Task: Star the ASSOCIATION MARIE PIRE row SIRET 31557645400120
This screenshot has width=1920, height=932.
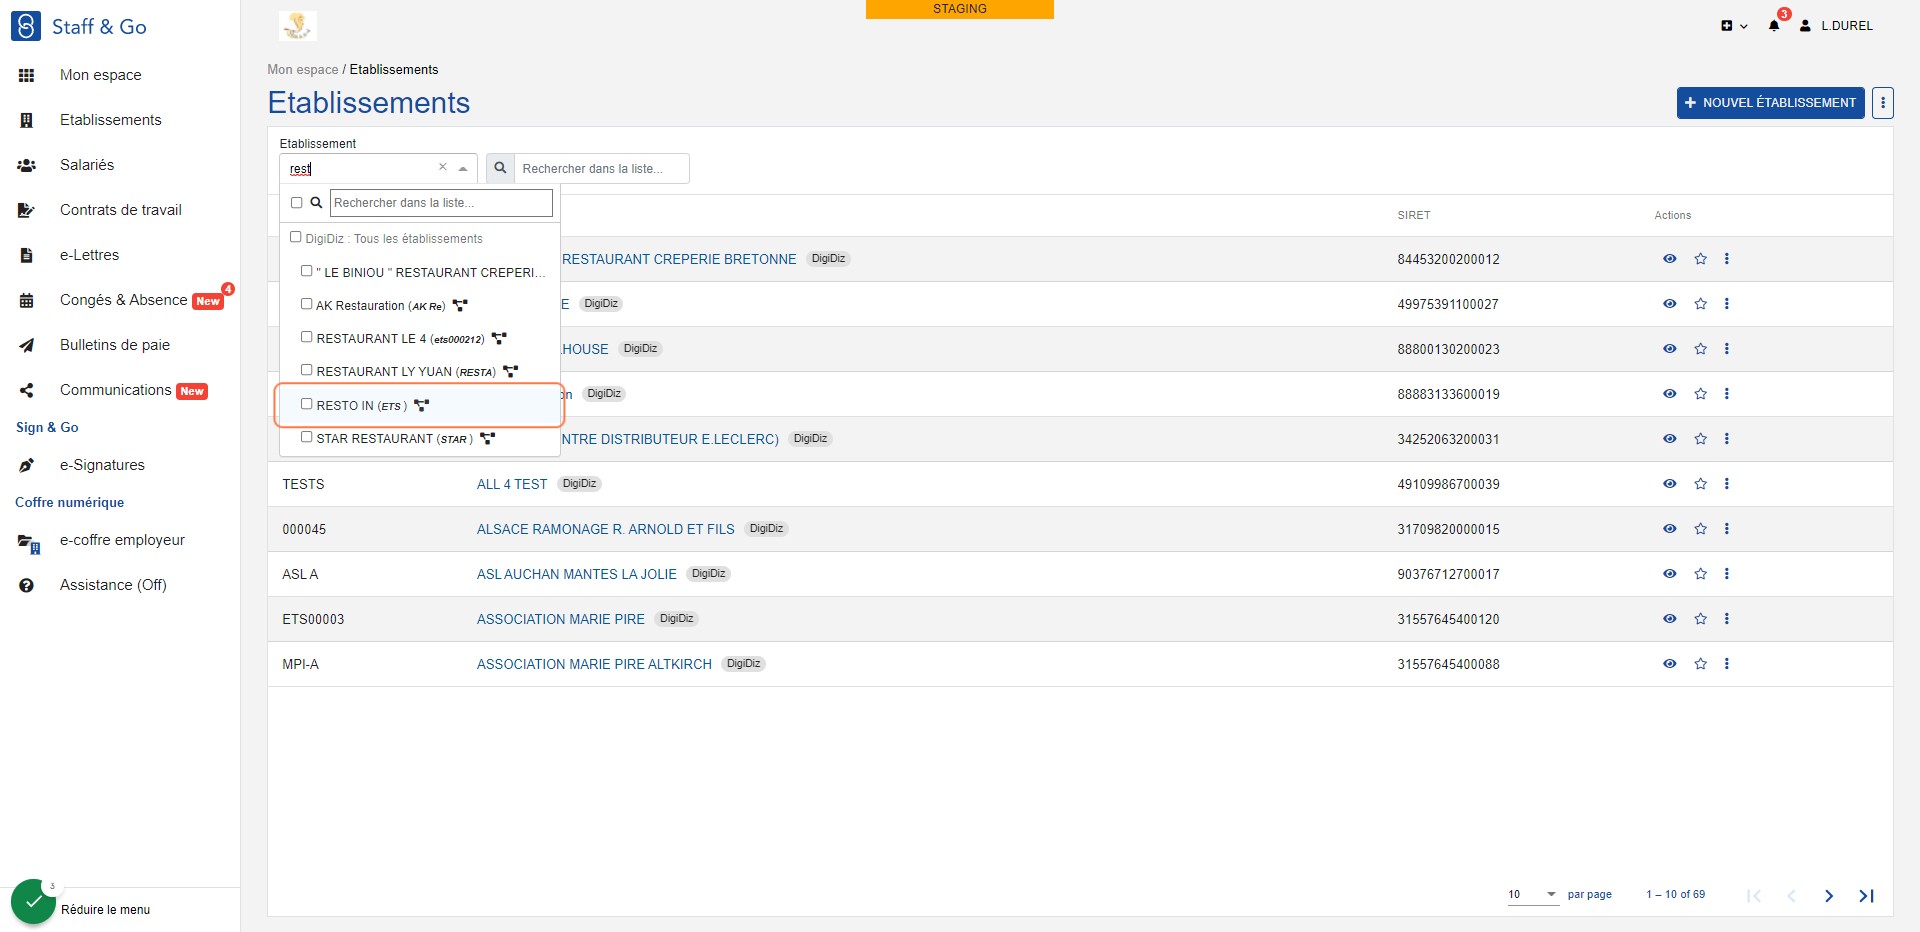Action: tap(1700, 619)
